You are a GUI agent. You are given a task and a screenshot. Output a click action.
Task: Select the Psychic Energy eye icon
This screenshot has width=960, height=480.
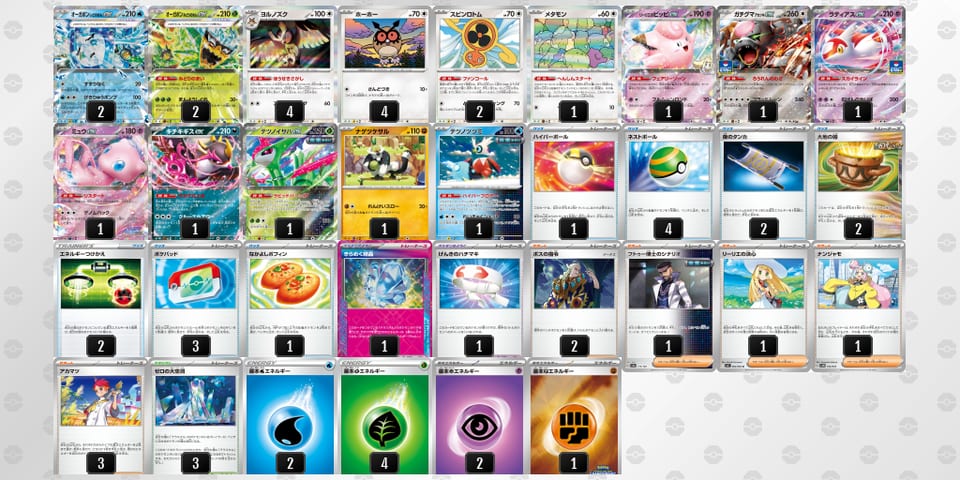click(x=479, y=426)
